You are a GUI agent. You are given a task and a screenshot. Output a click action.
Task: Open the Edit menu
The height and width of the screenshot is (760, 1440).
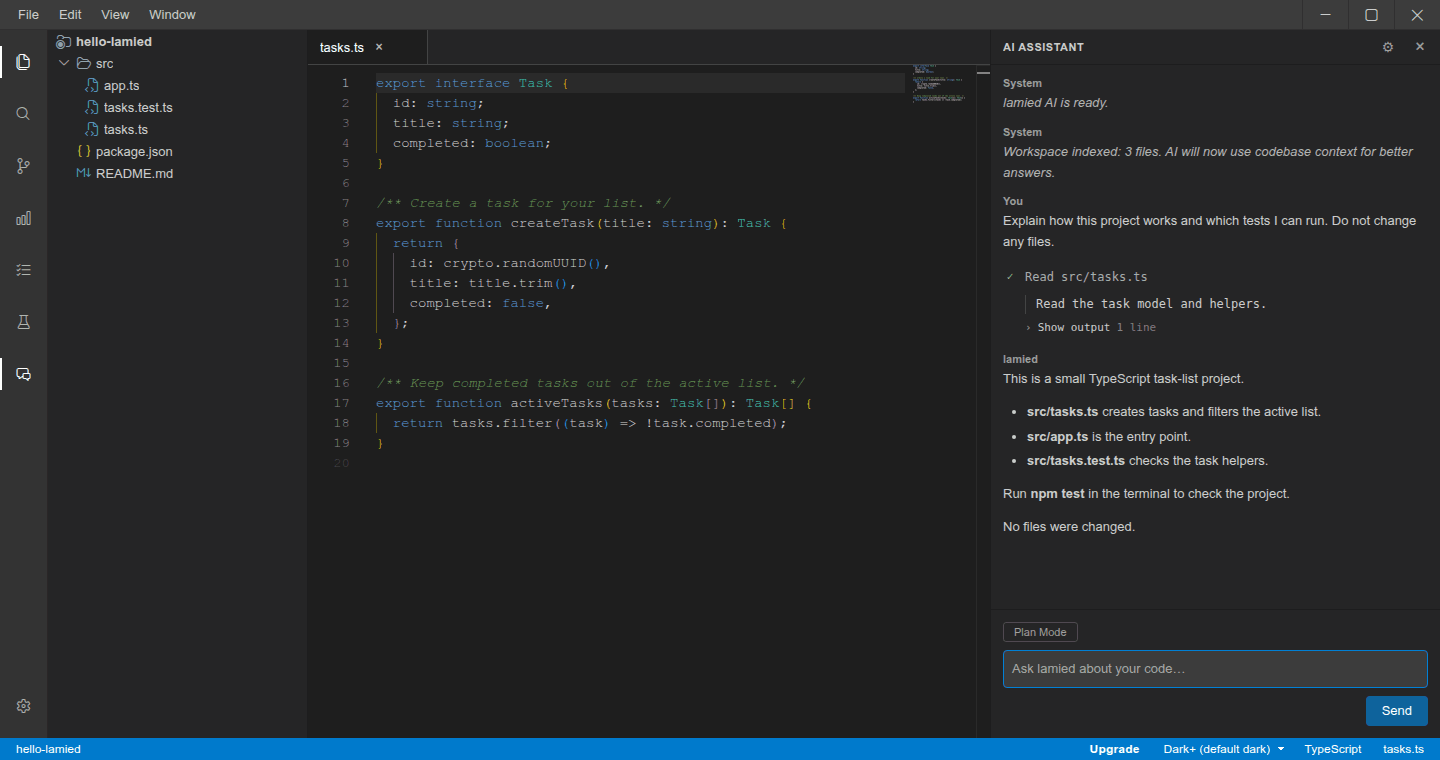70,15
